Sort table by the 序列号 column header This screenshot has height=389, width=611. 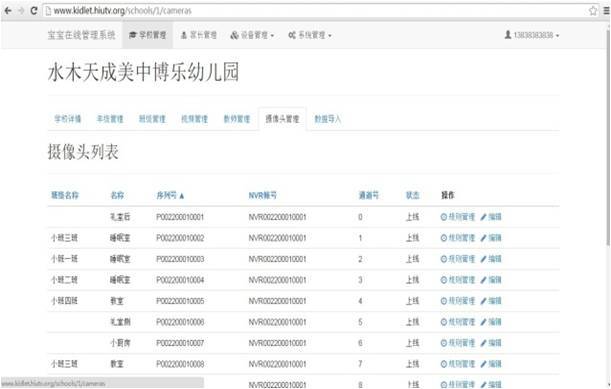(170, 195)
